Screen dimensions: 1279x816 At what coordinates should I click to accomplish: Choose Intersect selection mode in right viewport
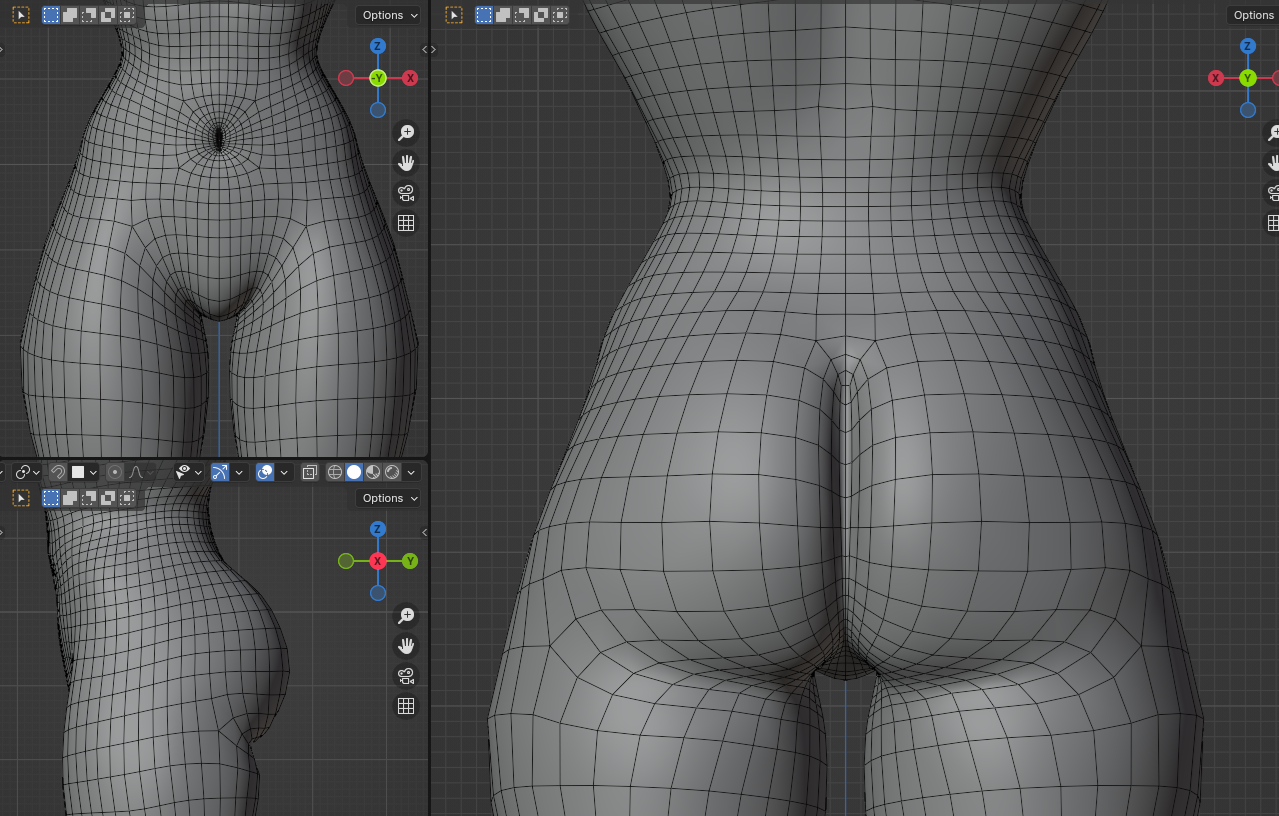[560, 15]
